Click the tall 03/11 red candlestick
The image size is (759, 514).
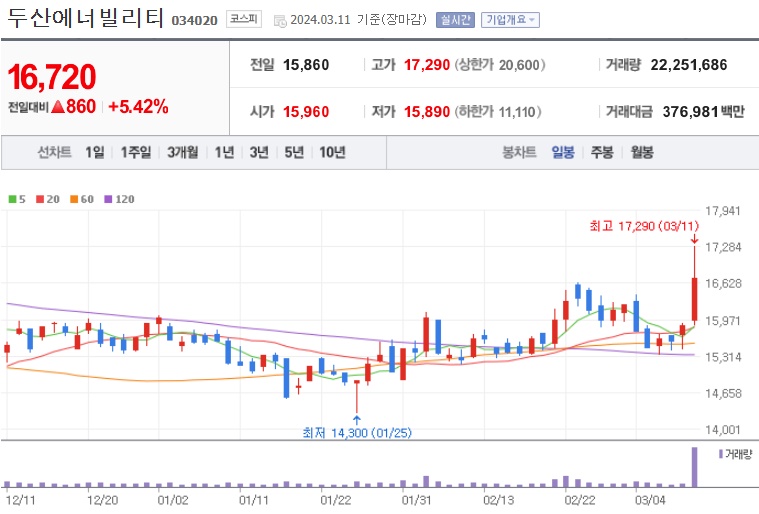[x=695, y=299]
